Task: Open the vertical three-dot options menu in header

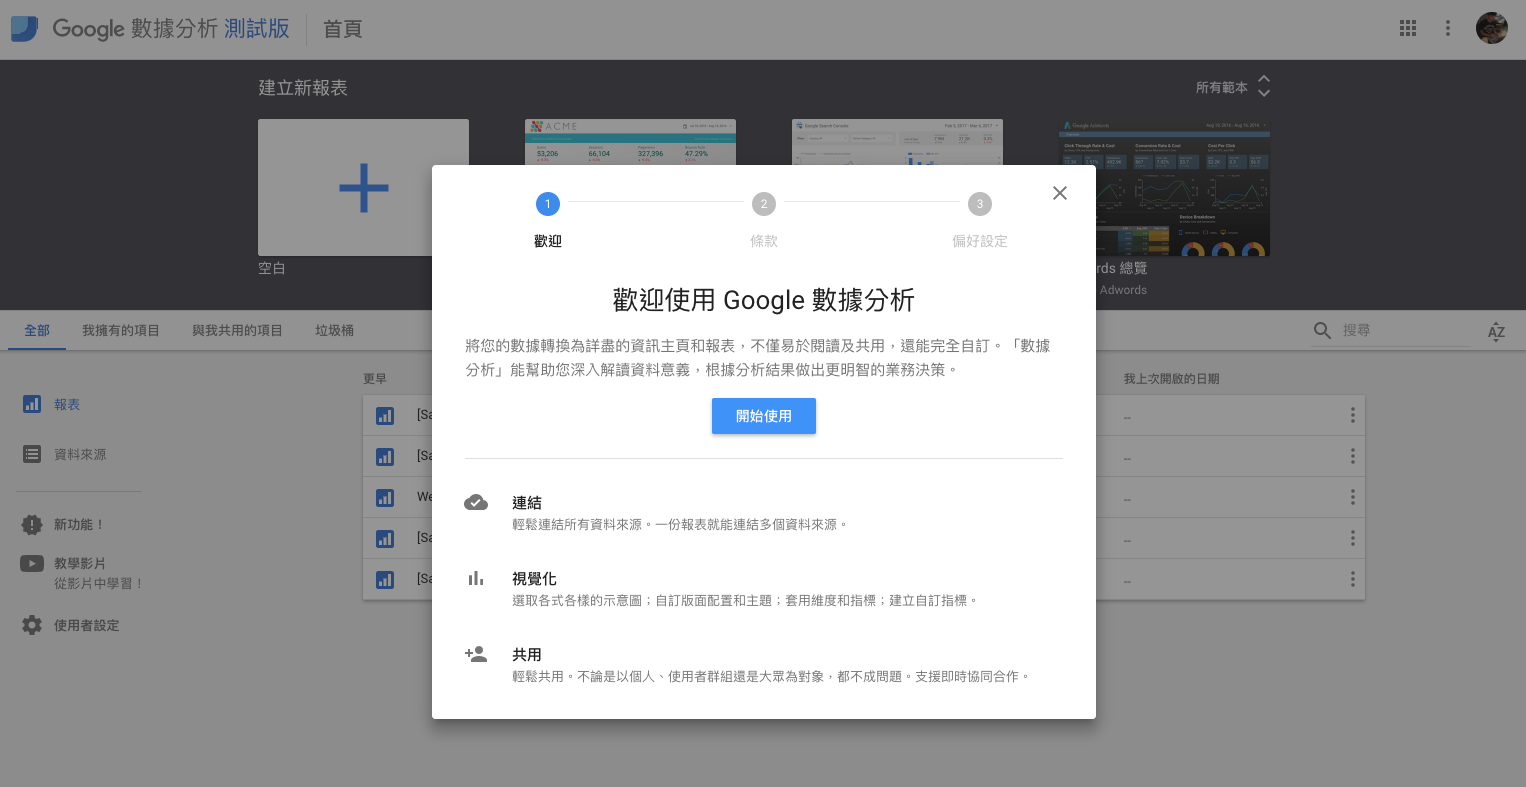Action: tap(1447, 29)
